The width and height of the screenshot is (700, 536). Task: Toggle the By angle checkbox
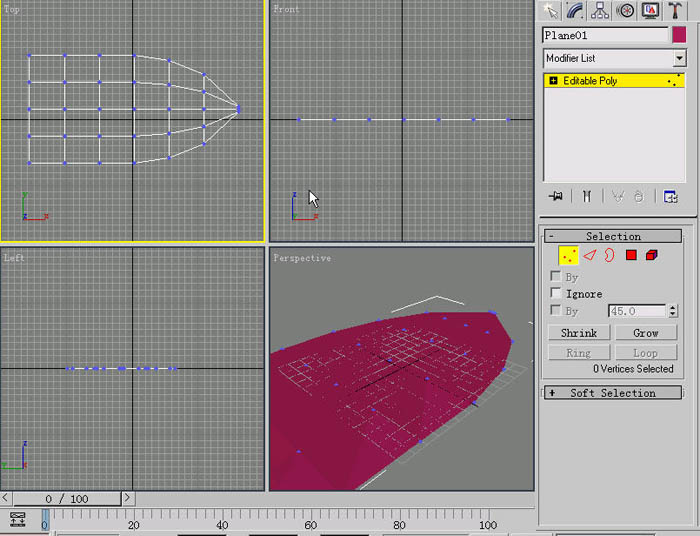click(556, 310)
